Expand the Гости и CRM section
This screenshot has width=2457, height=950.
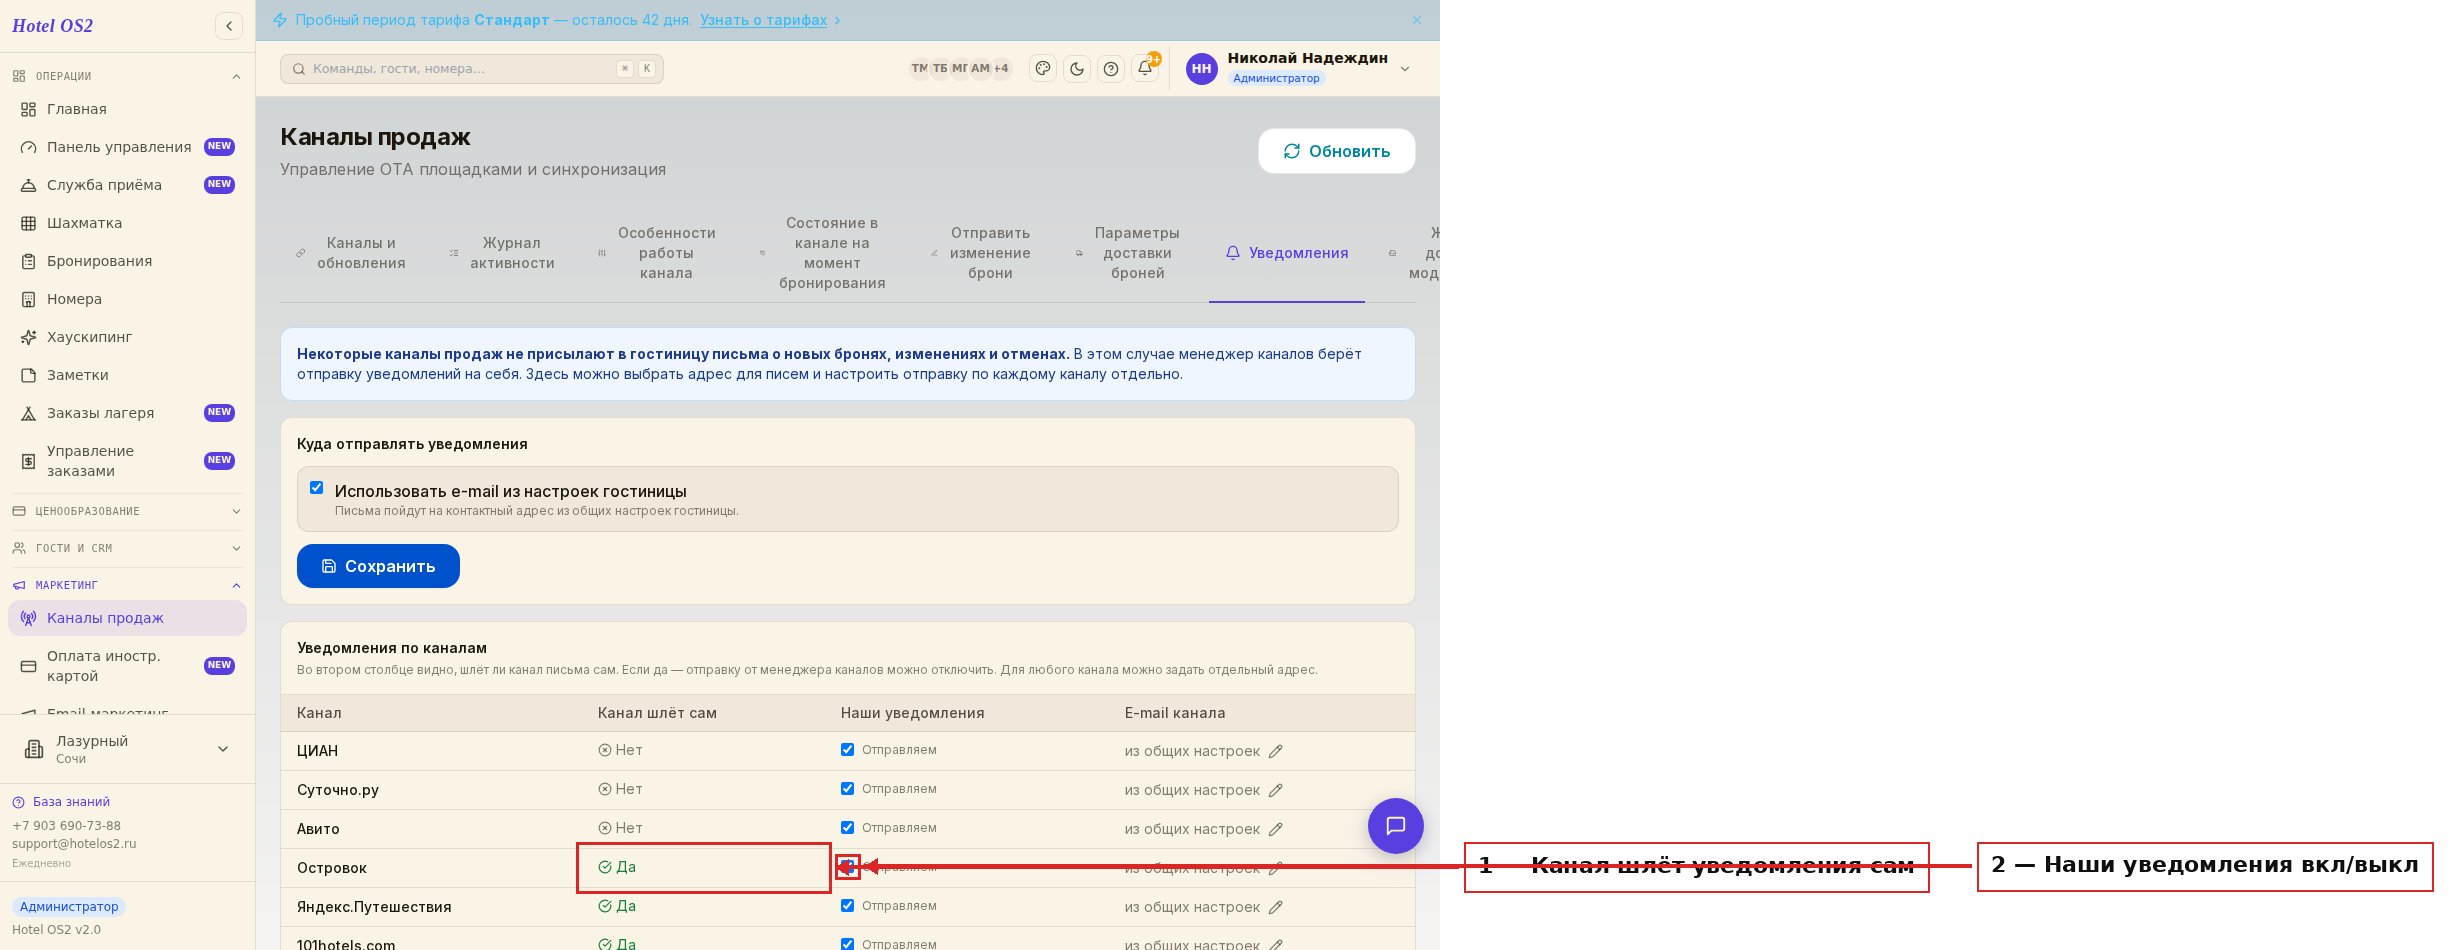coord(127,548)
